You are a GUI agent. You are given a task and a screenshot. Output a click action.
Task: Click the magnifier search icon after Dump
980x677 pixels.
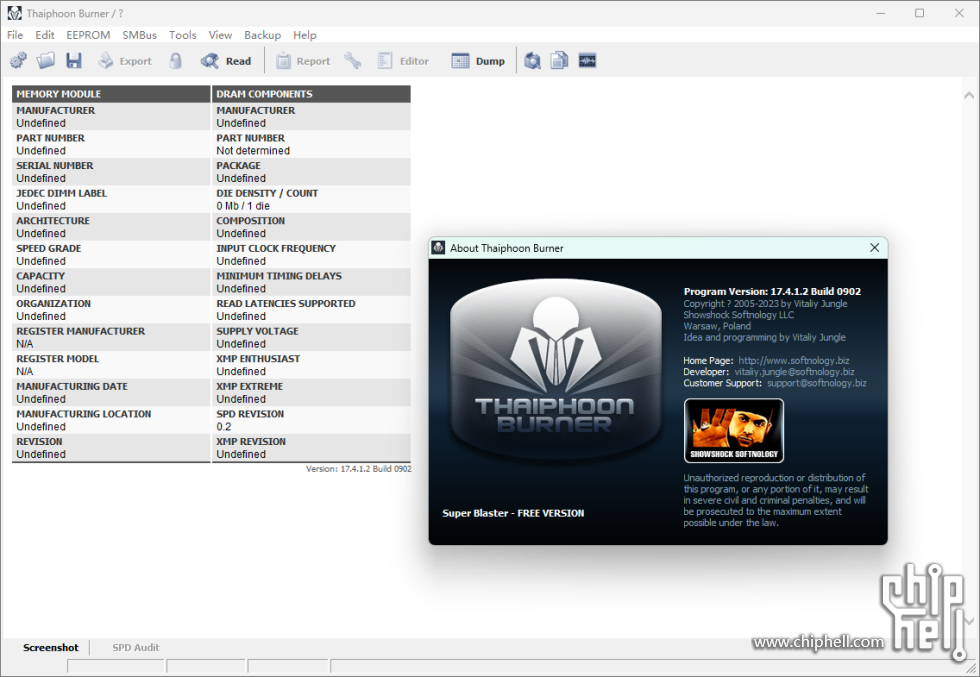[x=532, y=61]
